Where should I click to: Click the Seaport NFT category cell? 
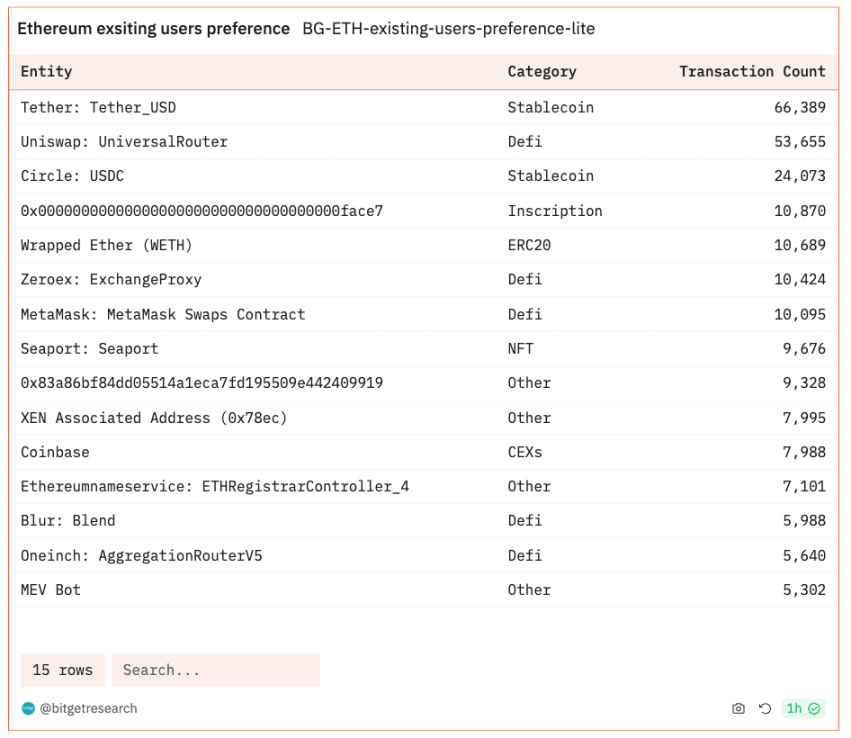point(520,349)
